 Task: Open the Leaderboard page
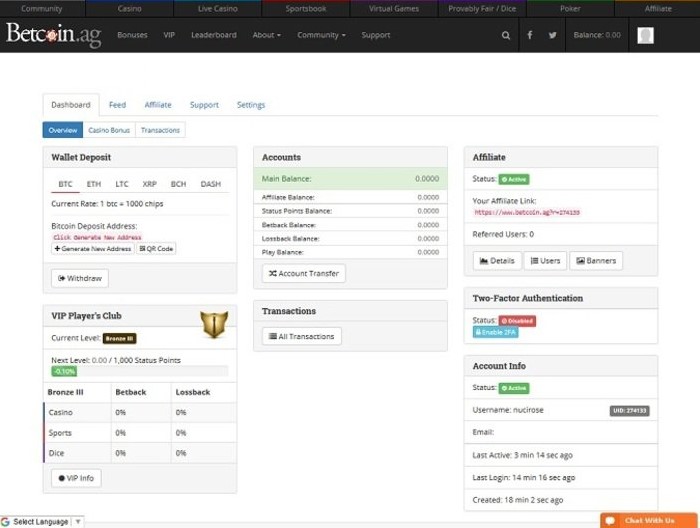coord(214,35)
